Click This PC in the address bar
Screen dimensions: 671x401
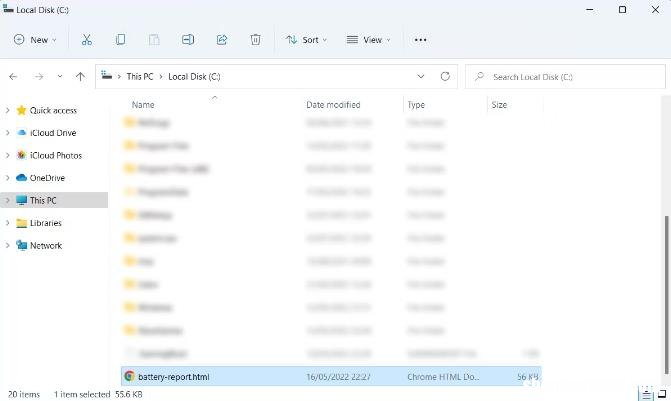pos(140,77)
